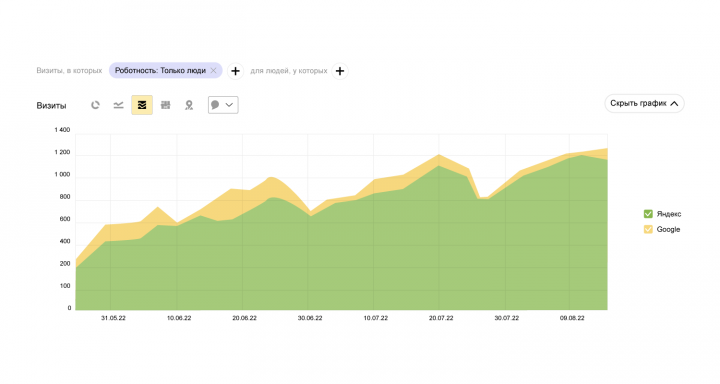Click the comment bubble icon
This screenshot has height=384, width=720.
pyautogui.click(x=215, y=105)
